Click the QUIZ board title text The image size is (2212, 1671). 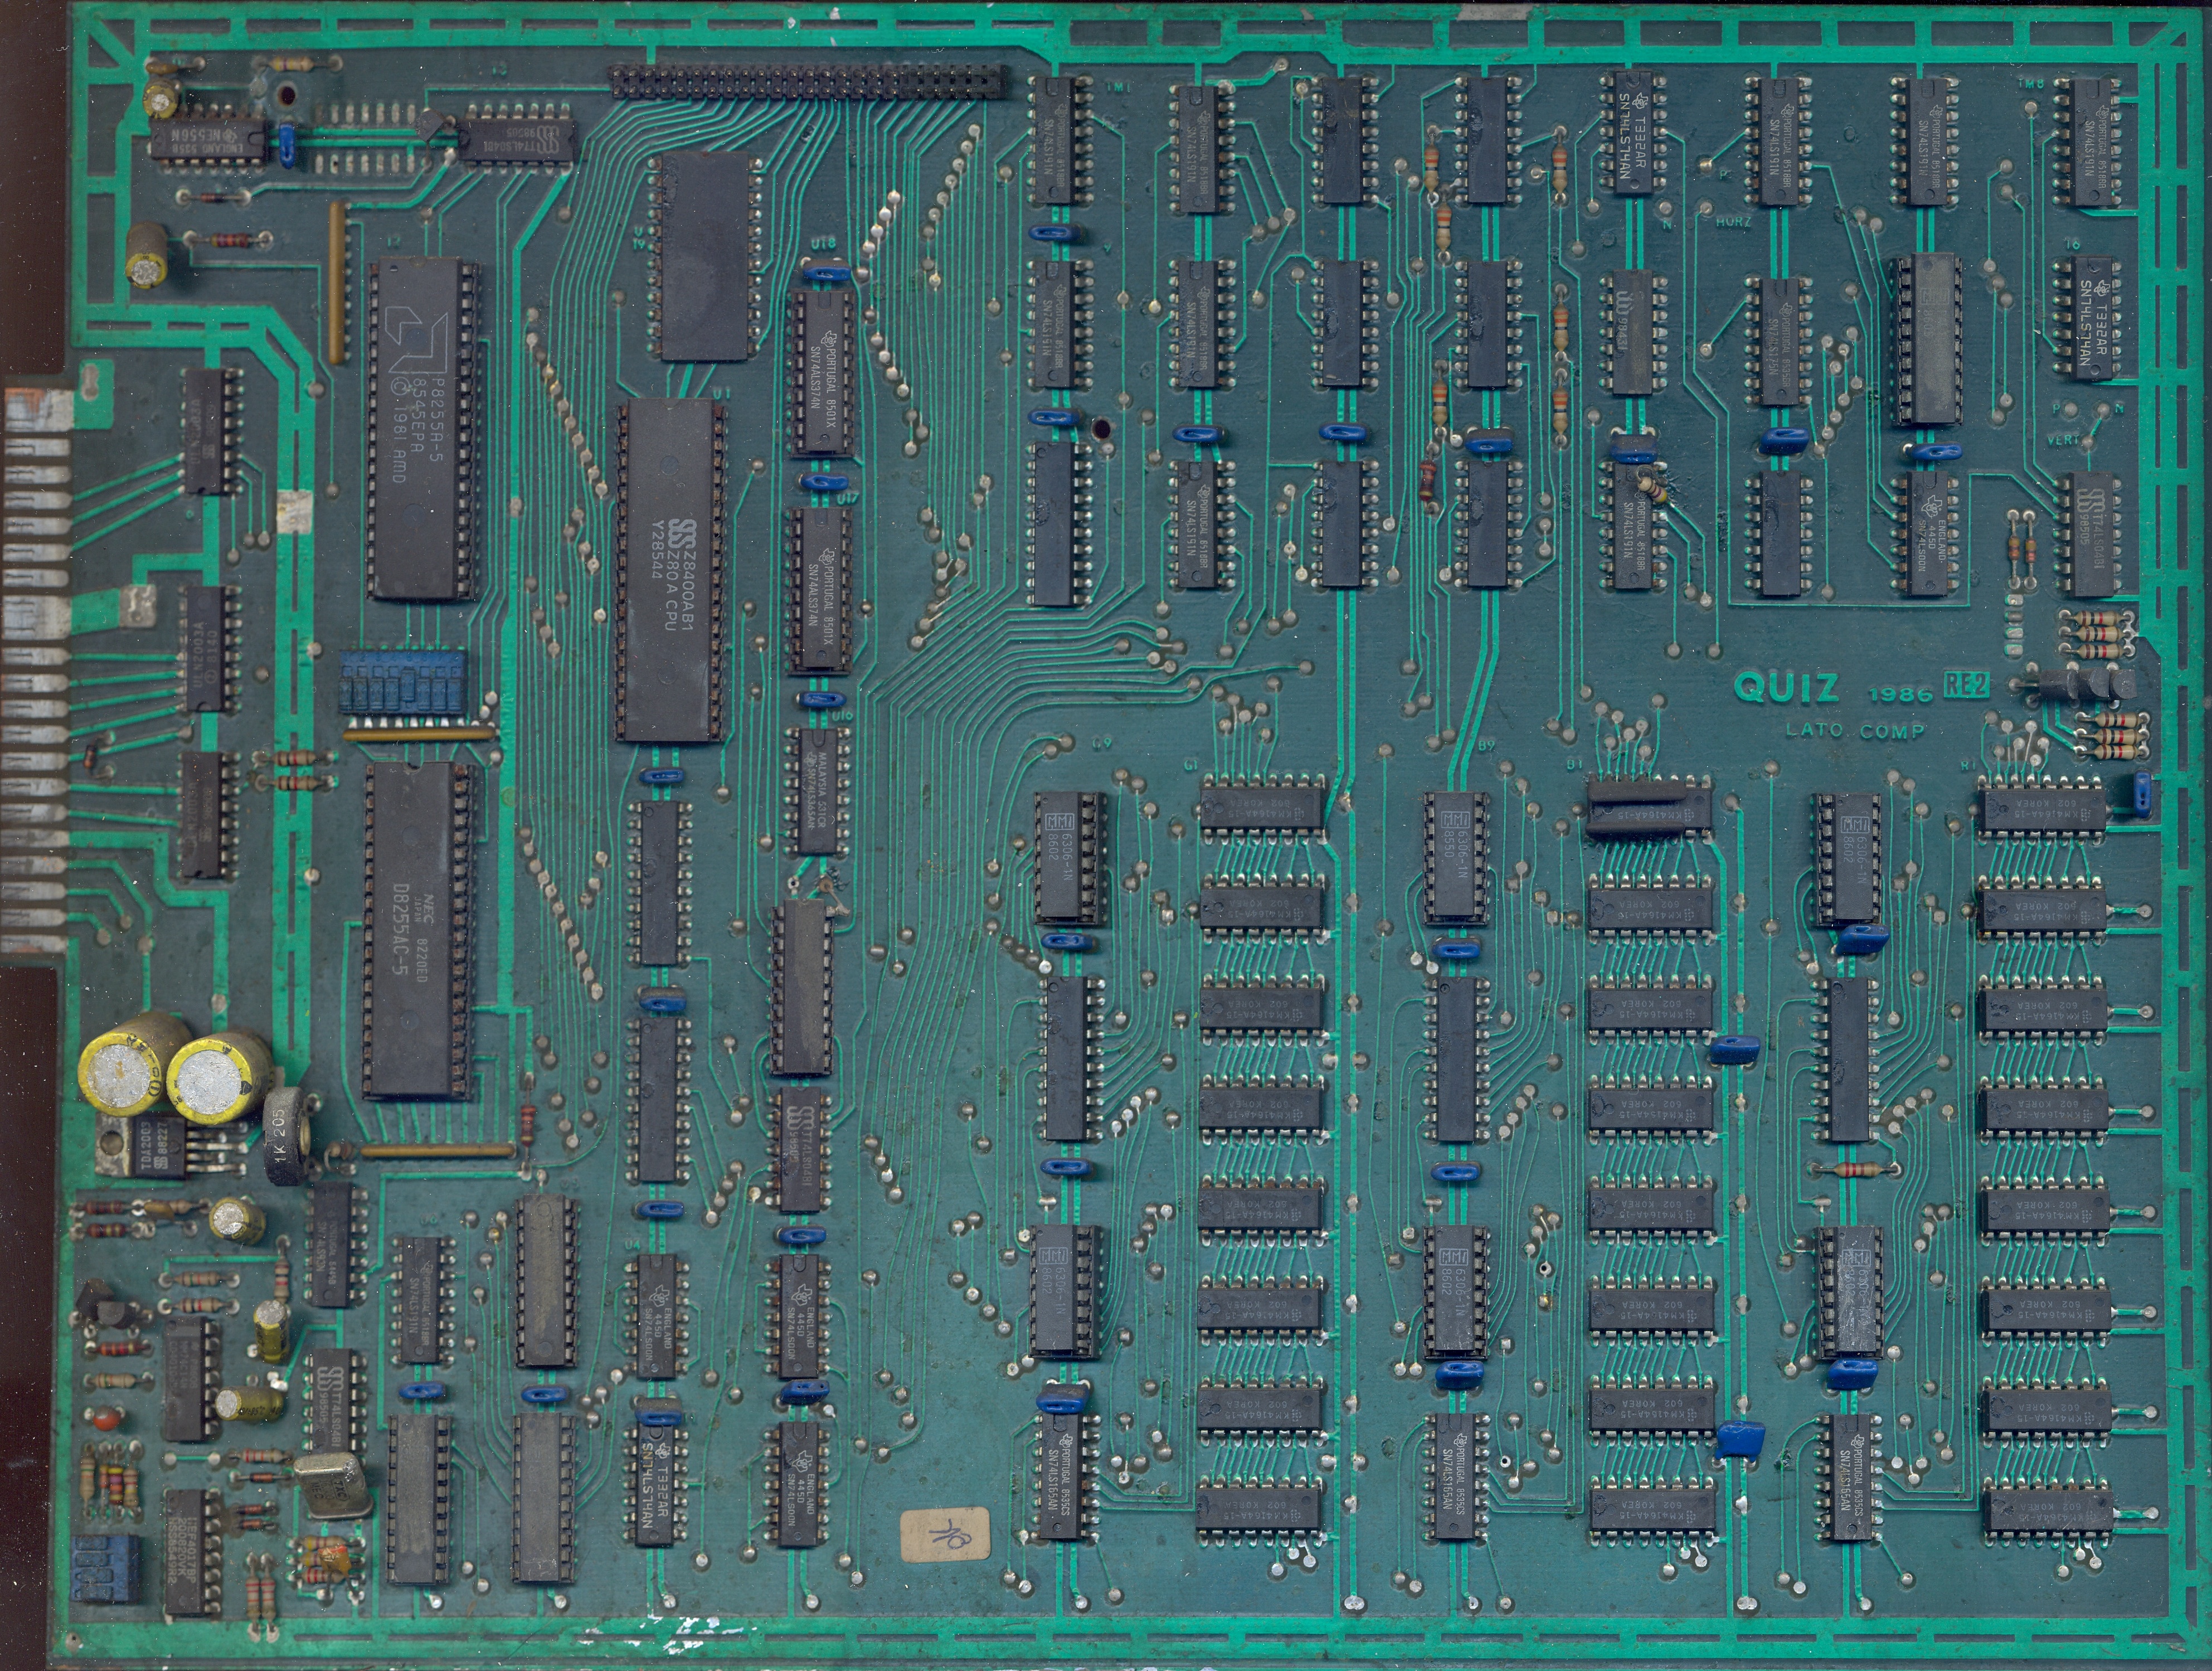1786,688
